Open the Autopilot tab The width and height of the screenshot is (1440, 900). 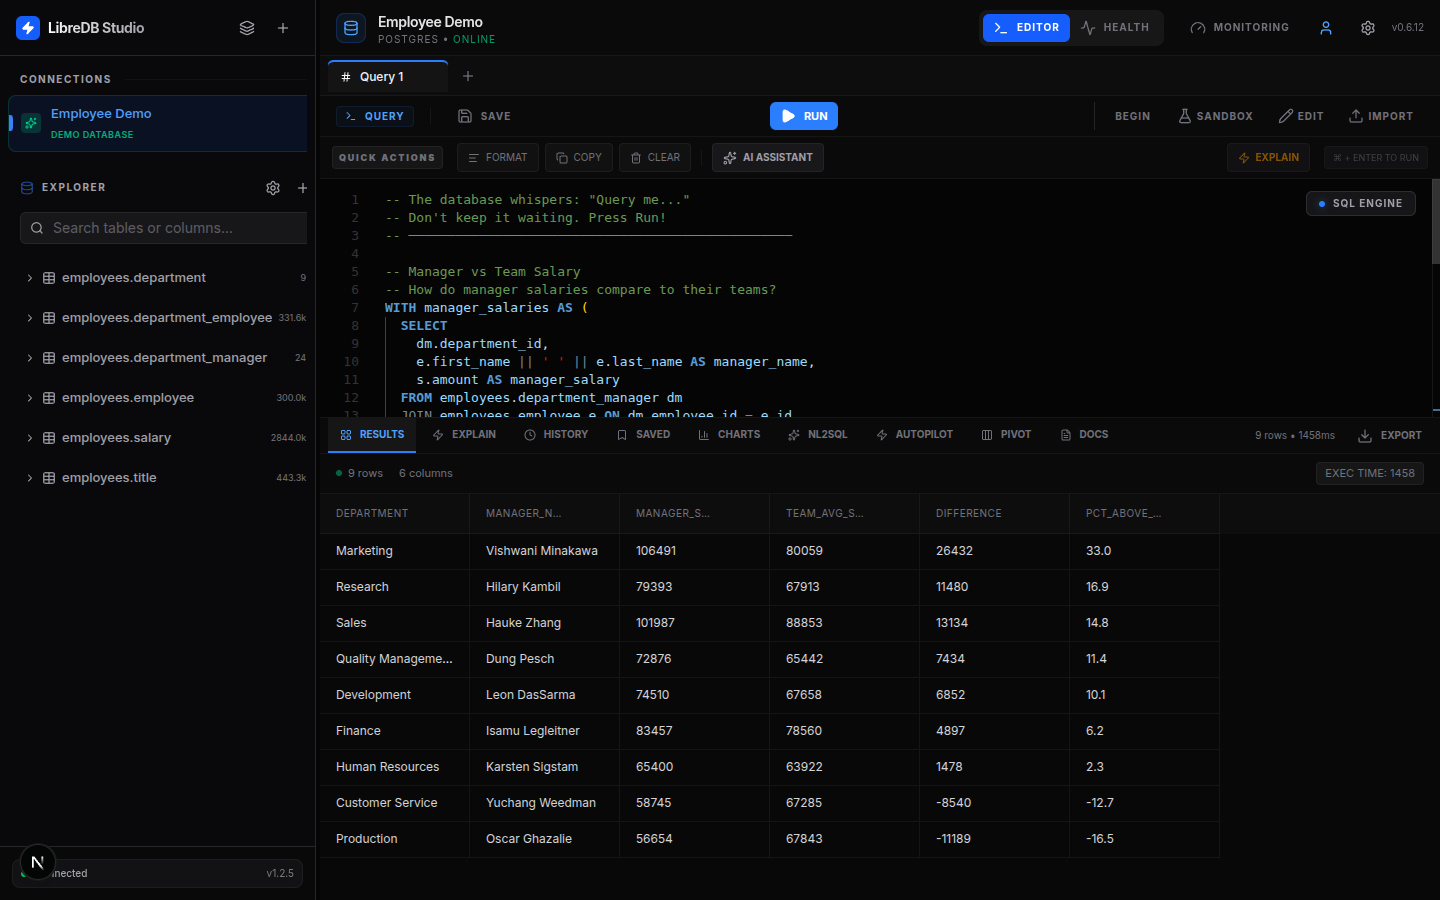(x=914, y=435)
